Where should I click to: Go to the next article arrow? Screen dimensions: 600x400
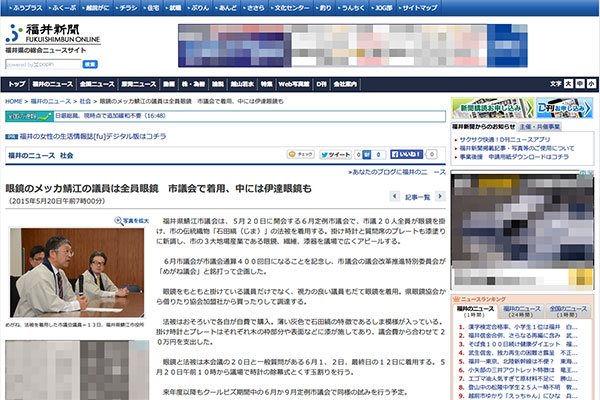pos(440,196)
